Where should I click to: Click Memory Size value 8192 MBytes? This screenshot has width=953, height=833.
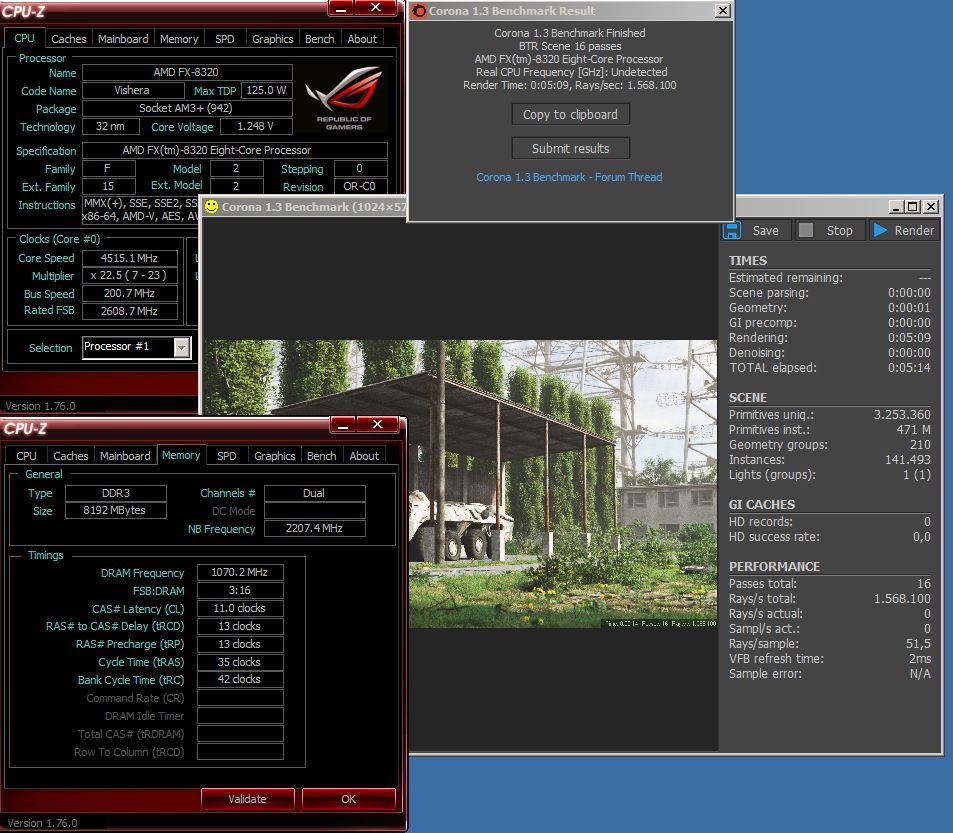[115, 510]
